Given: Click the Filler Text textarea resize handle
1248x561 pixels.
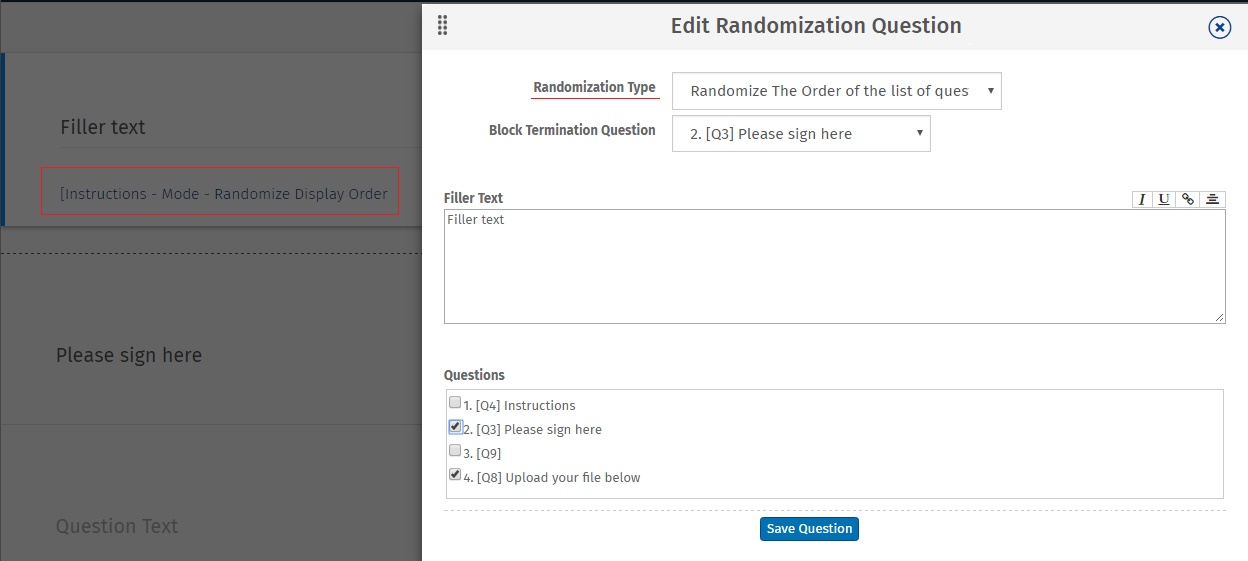Looking at the screenshot, I should click(x=1219, y=317).
